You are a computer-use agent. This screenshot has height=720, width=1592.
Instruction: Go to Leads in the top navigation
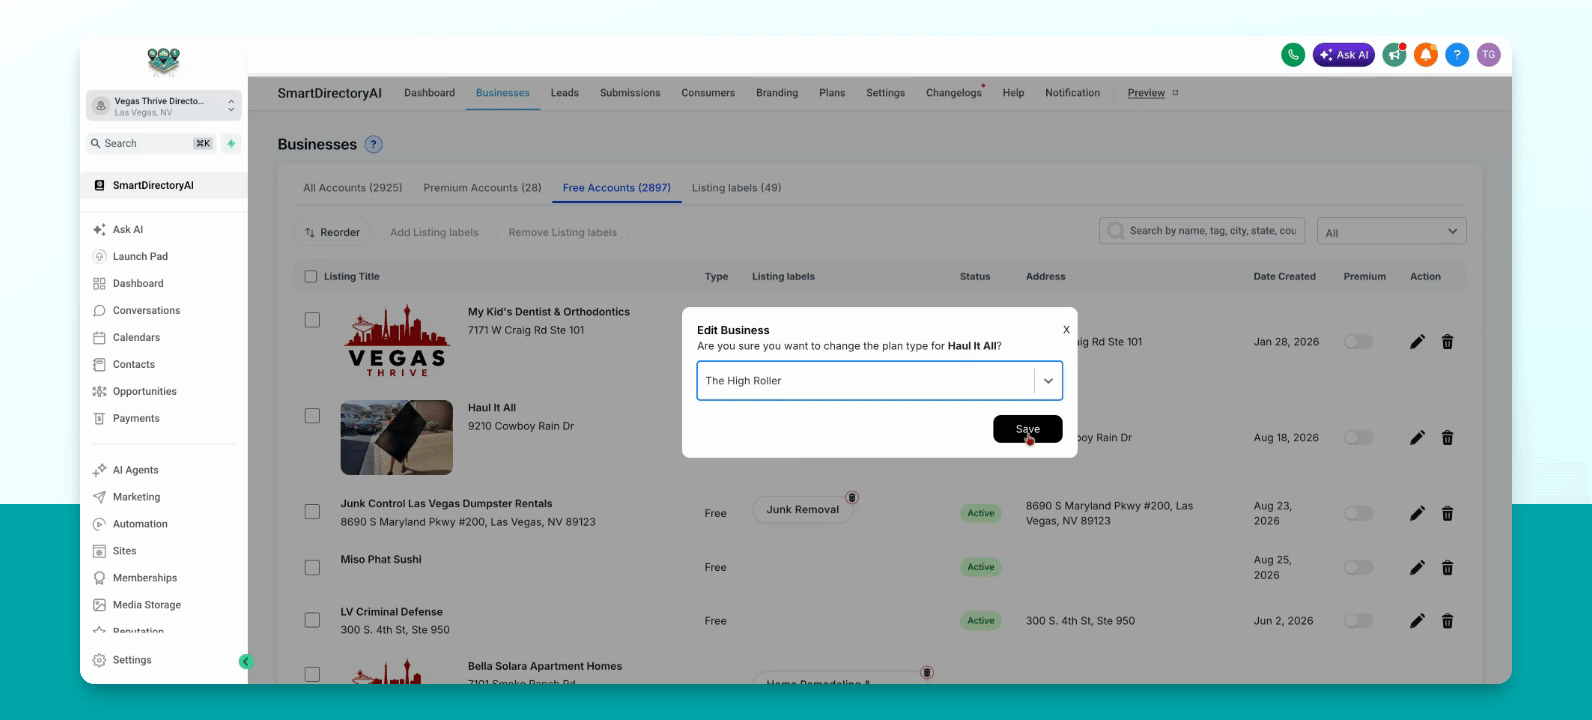point(564,93)
